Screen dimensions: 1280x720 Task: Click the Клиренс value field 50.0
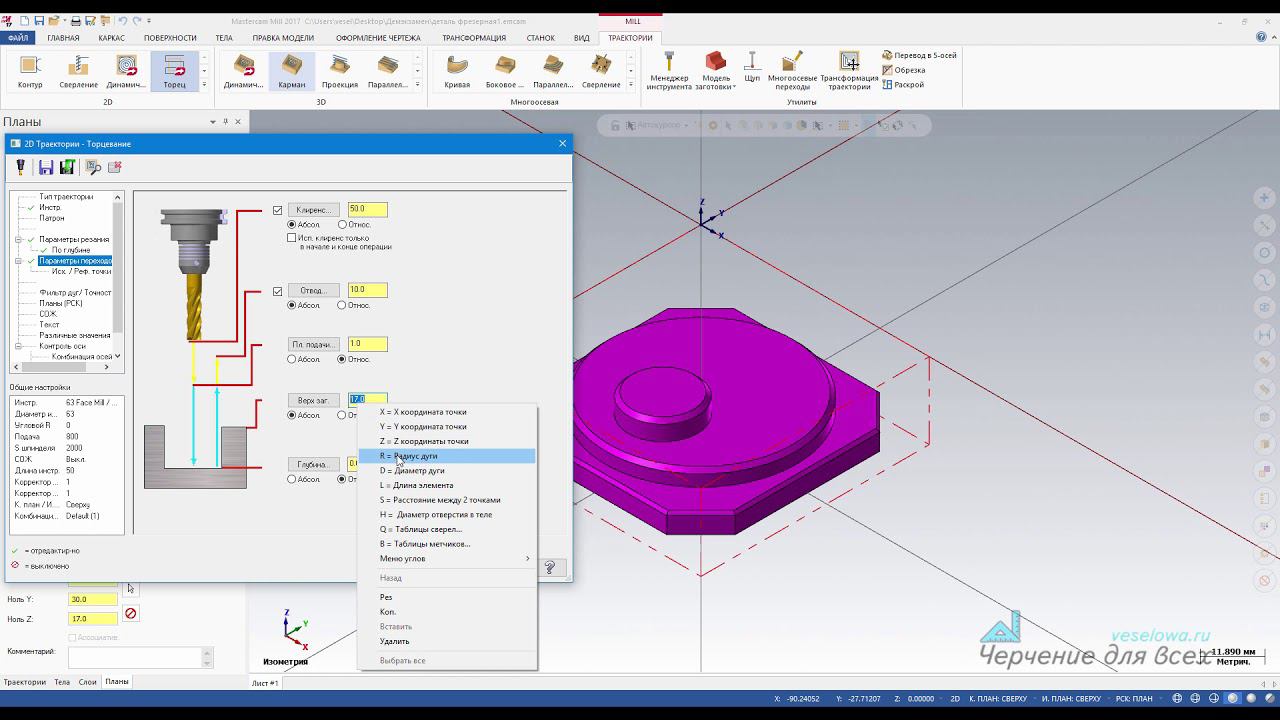(367, 210)
